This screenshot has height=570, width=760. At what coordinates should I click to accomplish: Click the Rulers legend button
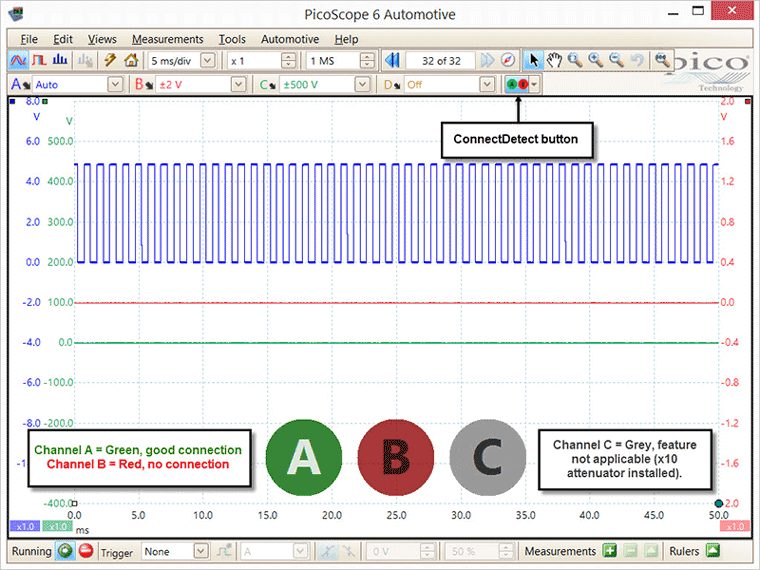coord(712,551)
